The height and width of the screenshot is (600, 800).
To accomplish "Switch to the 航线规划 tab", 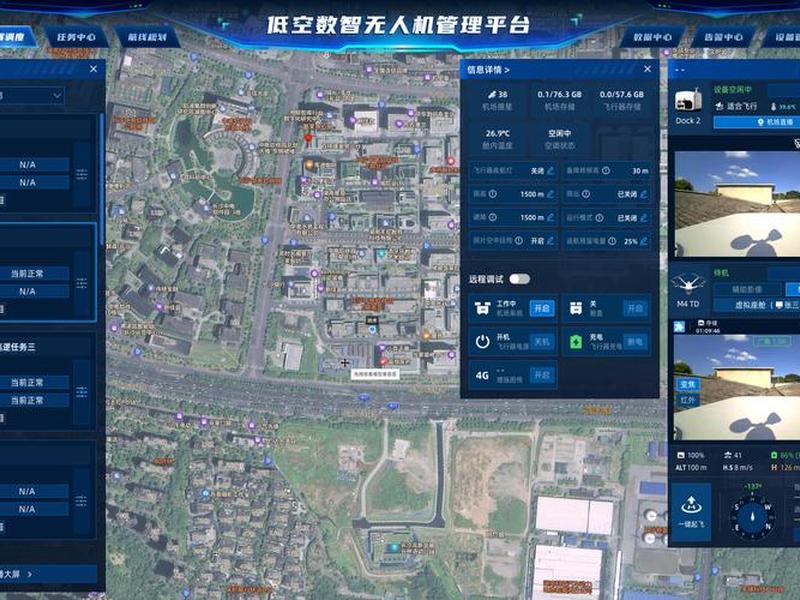I will [147, 37].
